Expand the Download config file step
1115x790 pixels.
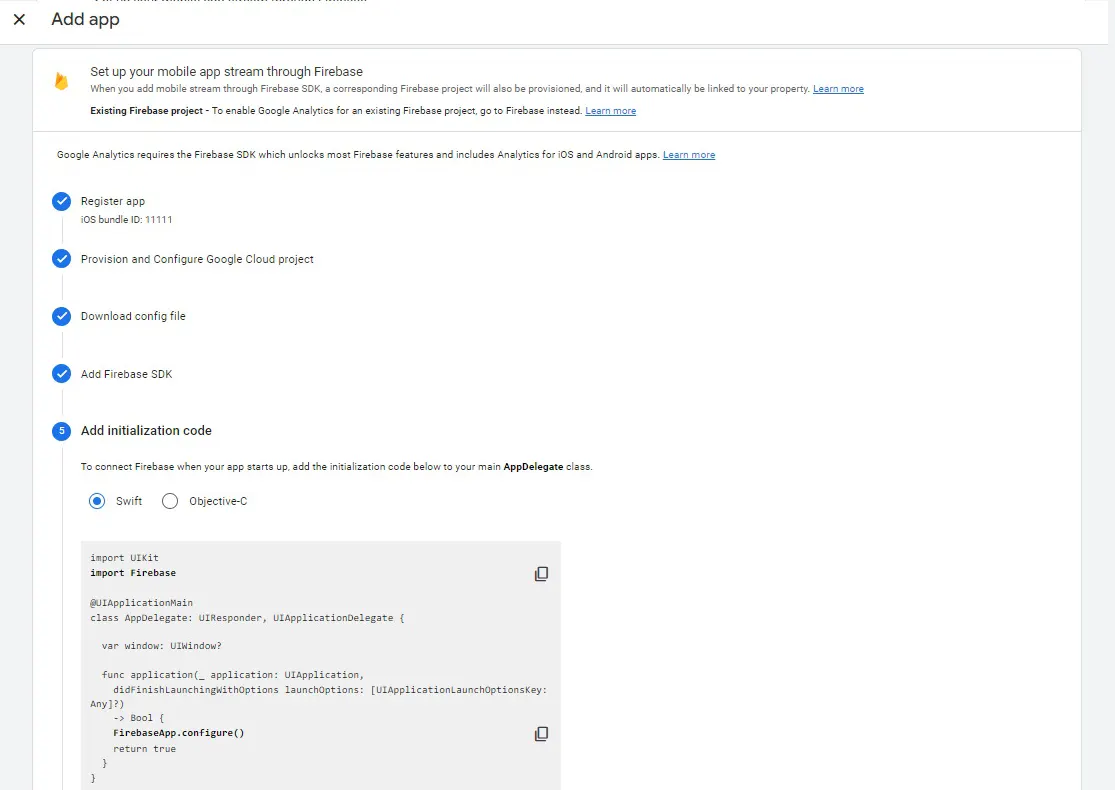click(133, 316)
